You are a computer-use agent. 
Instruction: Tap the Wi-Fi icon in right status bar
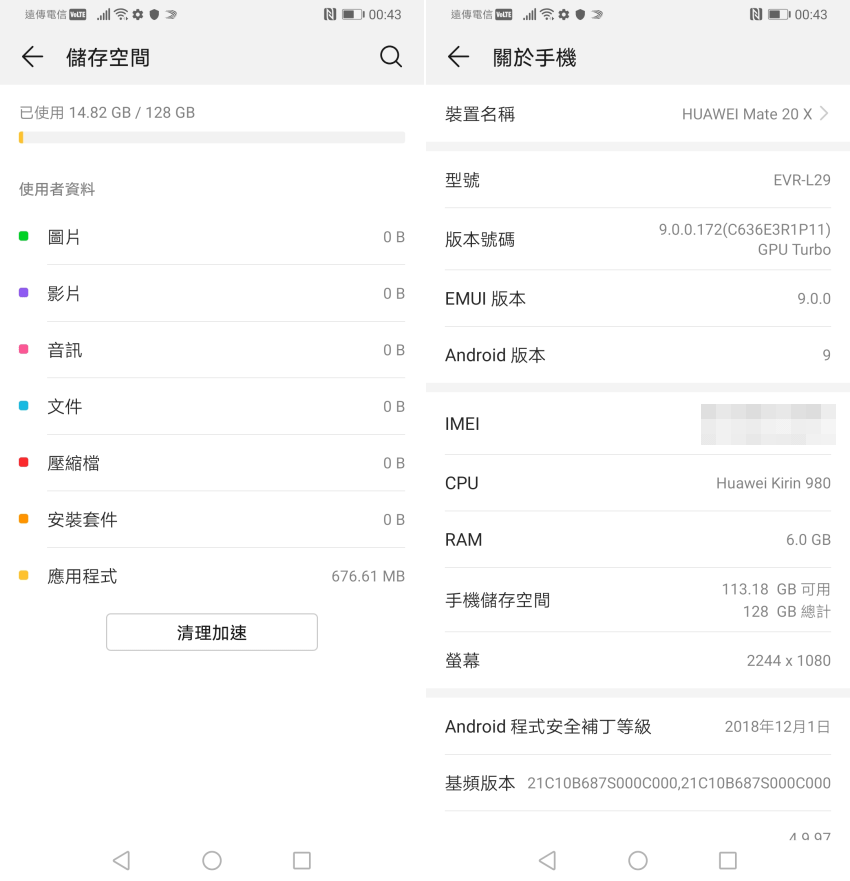[547, 15]
